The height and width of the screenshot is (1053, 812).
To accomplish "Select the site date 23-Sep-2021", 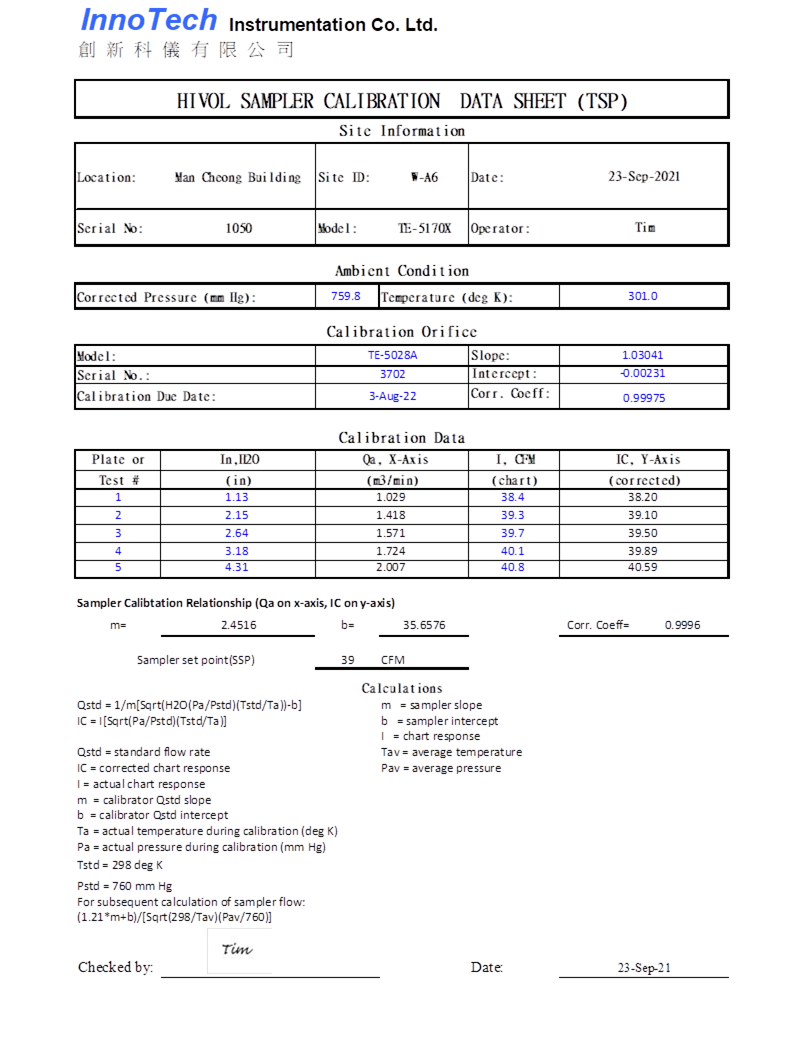I will [644, 176].
